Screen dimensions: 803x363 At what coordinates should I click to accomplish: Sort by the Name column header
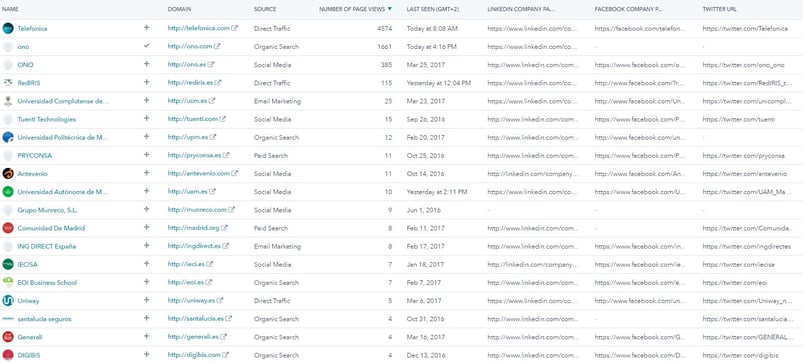tap(10, 9)
